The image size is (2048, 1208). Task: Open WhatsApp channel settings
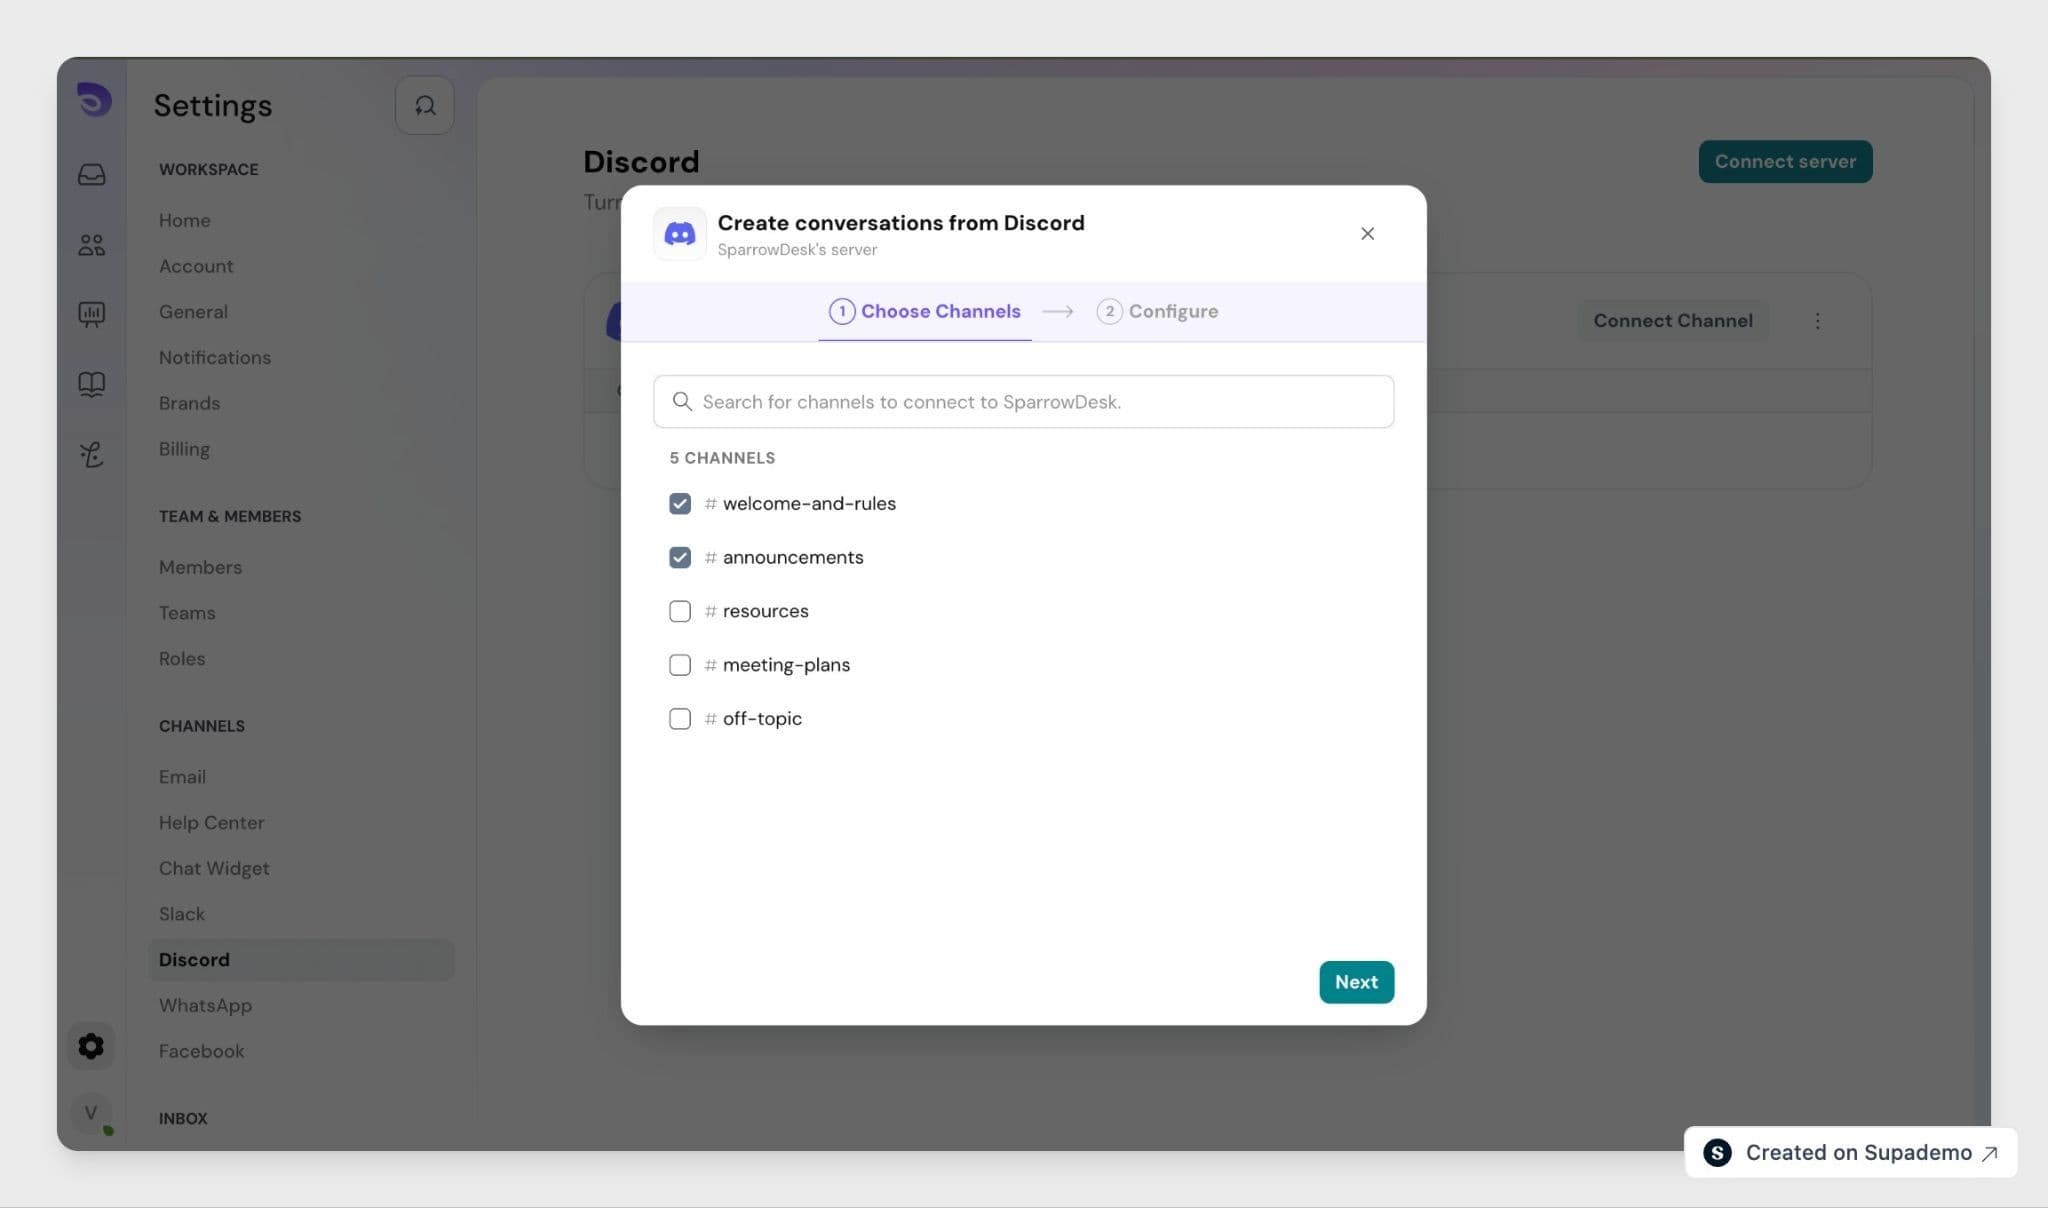click(205, 1006)
